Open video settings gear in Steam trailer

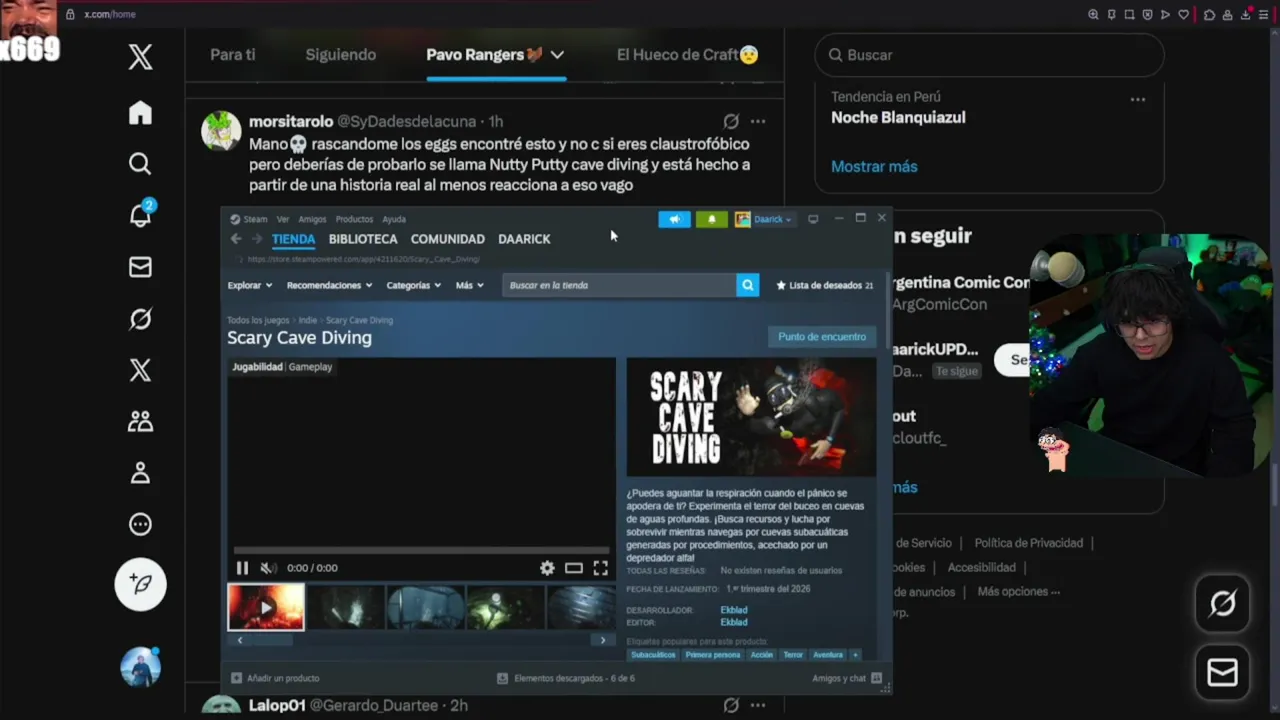pyautogui.click(x=547, y=568)
